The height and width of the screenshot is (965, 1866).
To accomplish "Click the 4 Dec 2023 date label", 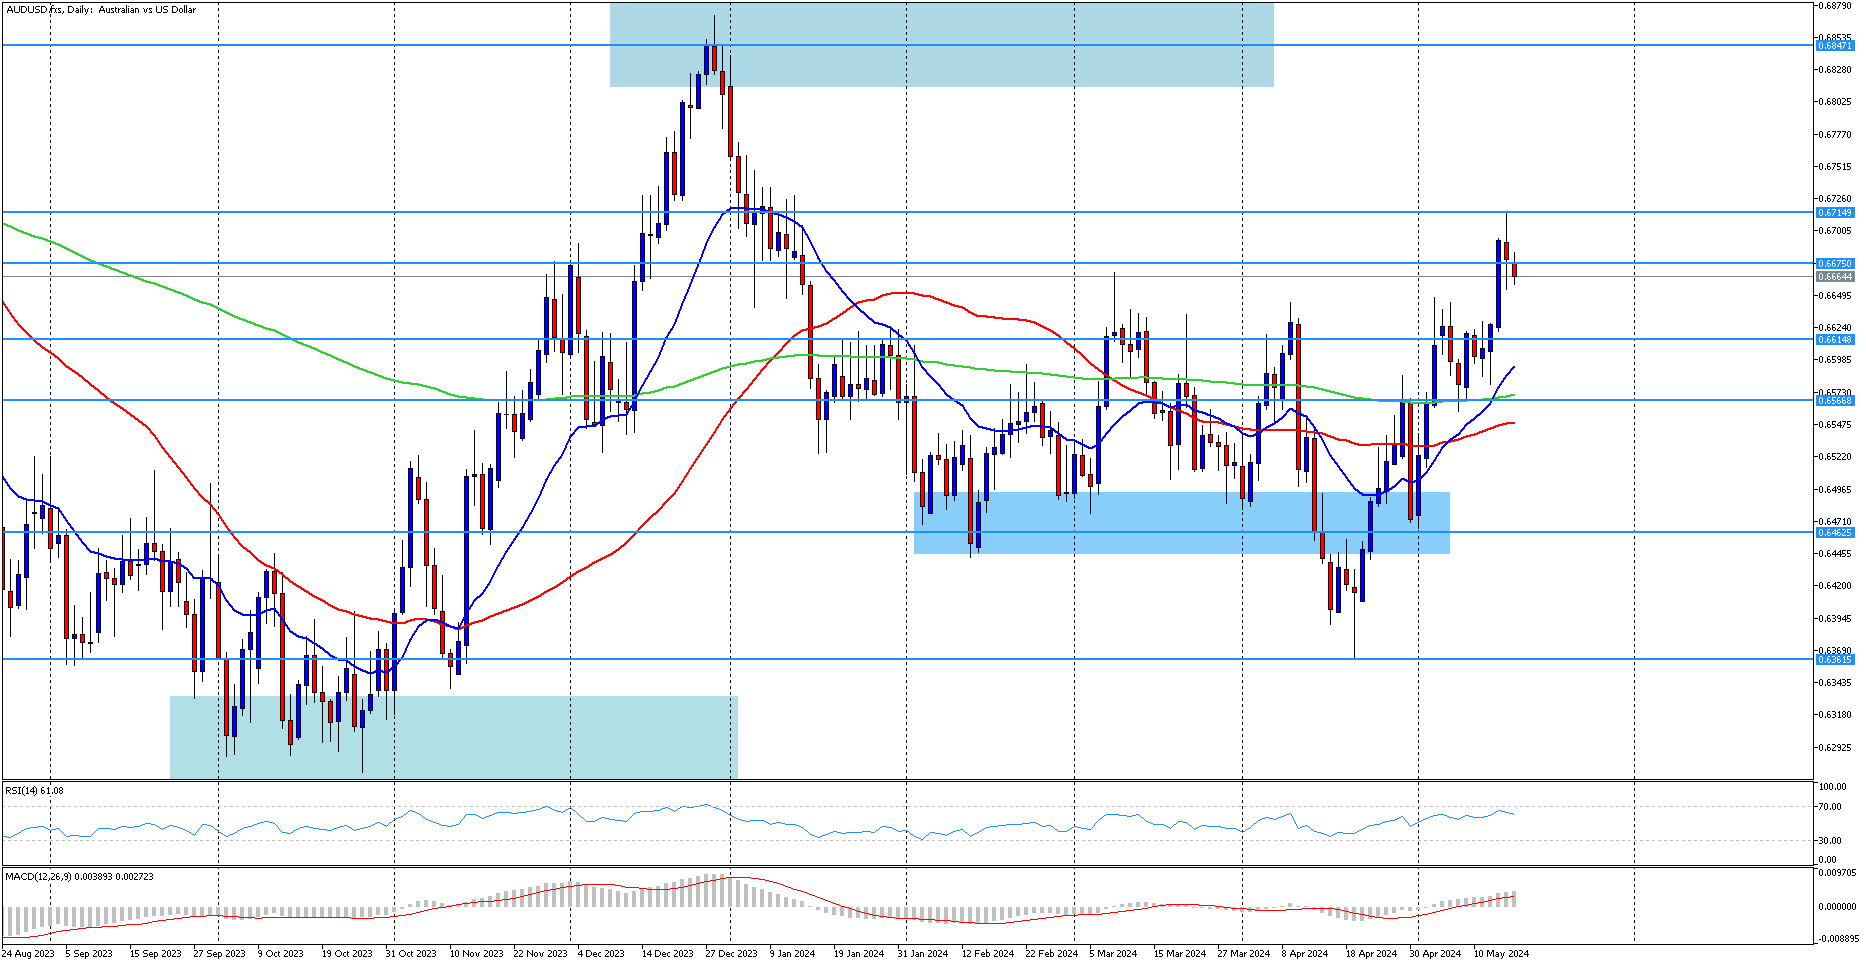I will [x=601, y=953].
